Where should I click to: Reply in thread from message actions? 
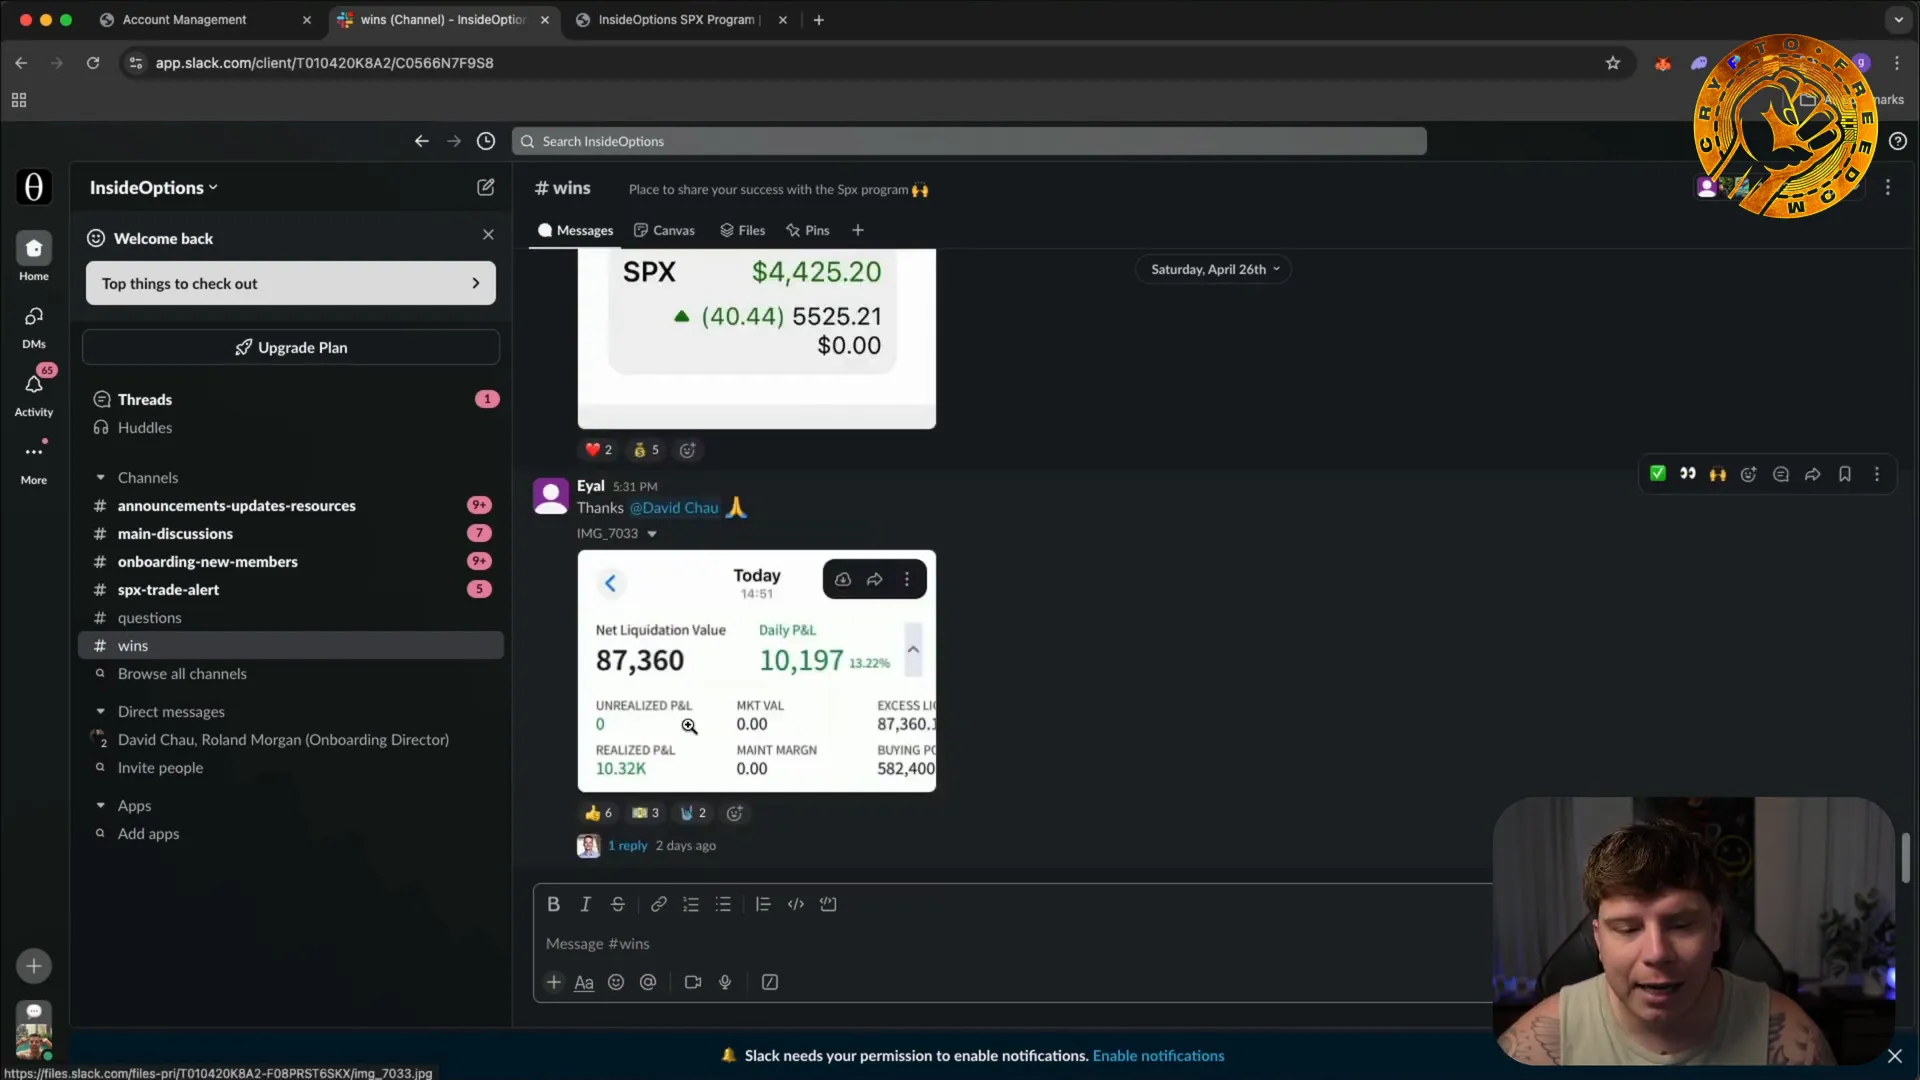tap(1781, 474)
